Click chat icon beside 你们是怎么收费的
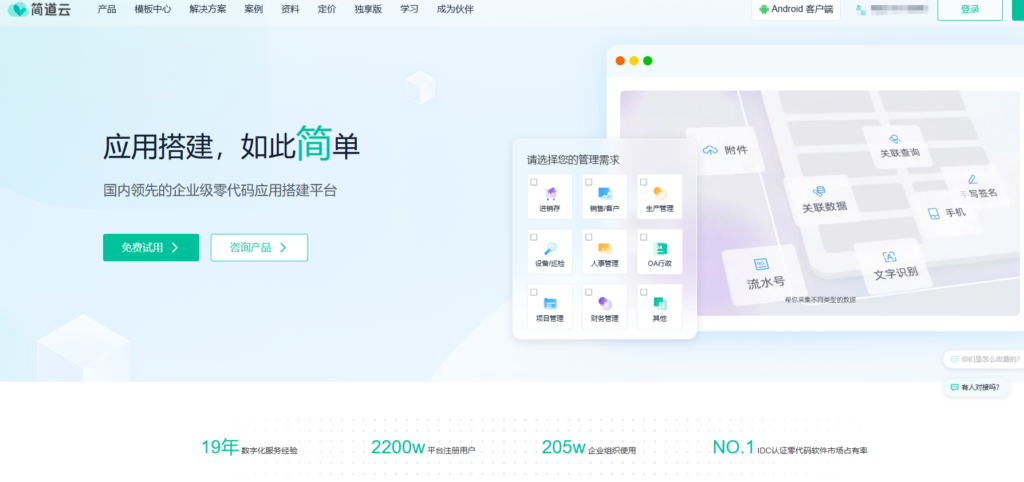Image resolution: width=1024 pixels, height=482 pixels. (955, 359)
